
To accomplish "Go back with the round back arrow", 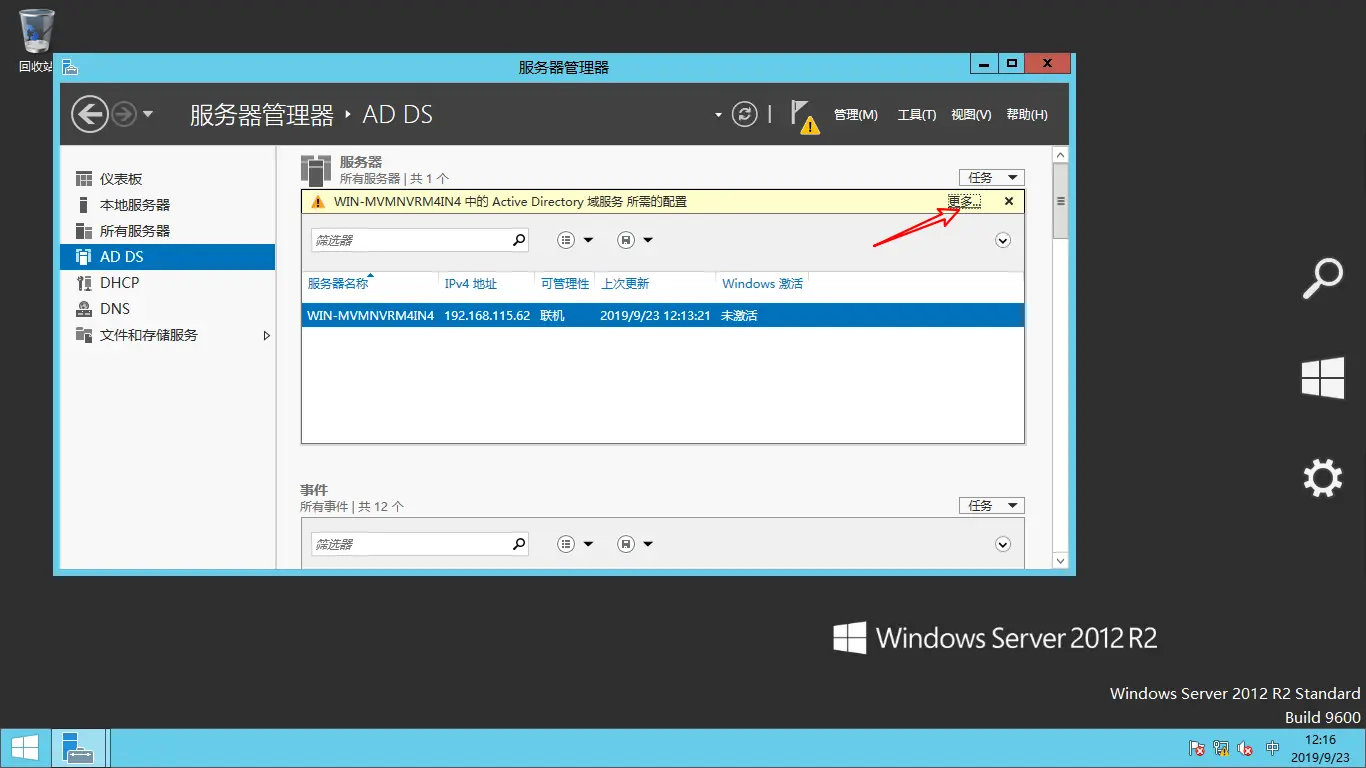I will [89, 114].
